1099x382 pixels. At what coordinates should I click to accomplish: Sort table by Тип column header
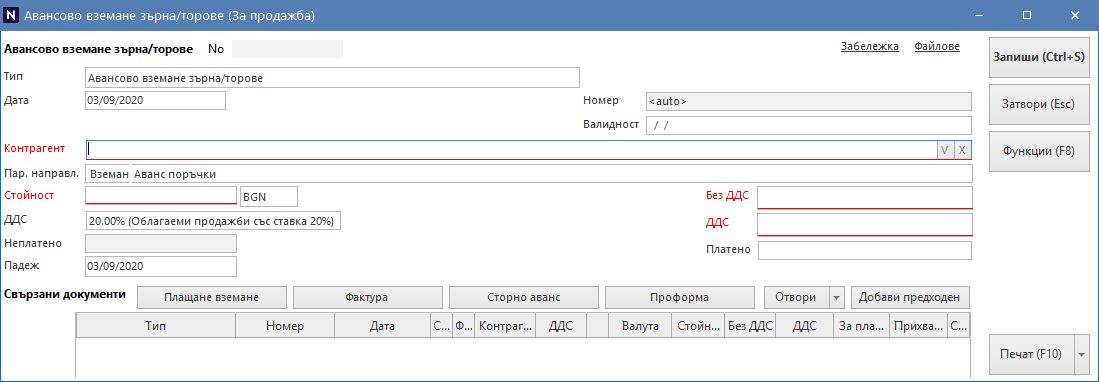click(156, 326)
